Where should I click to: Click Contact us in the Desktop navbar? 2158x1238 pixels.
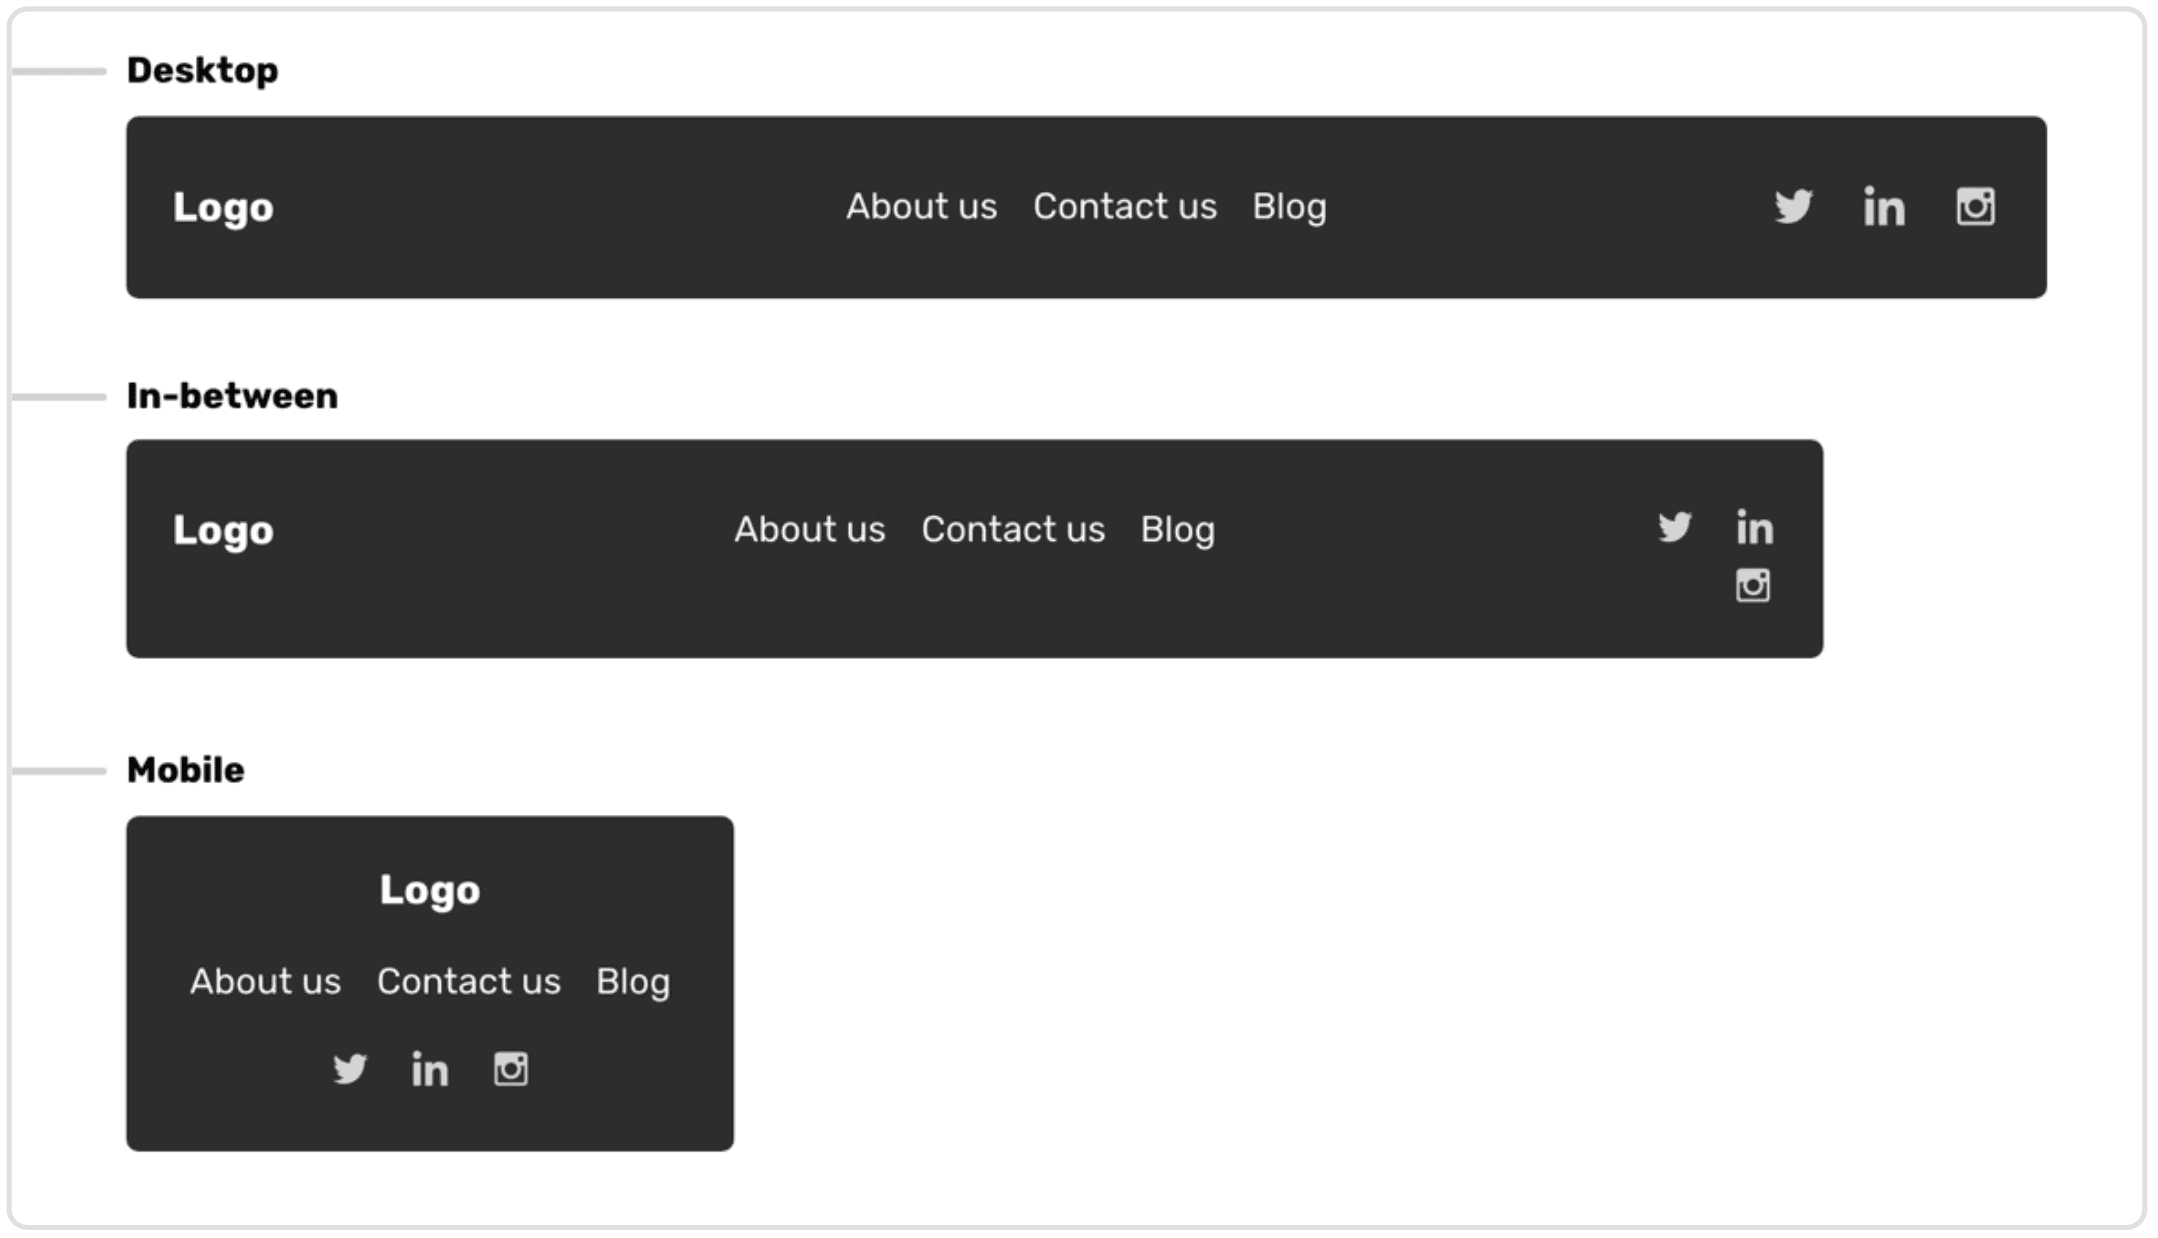tap(1125, 207)
